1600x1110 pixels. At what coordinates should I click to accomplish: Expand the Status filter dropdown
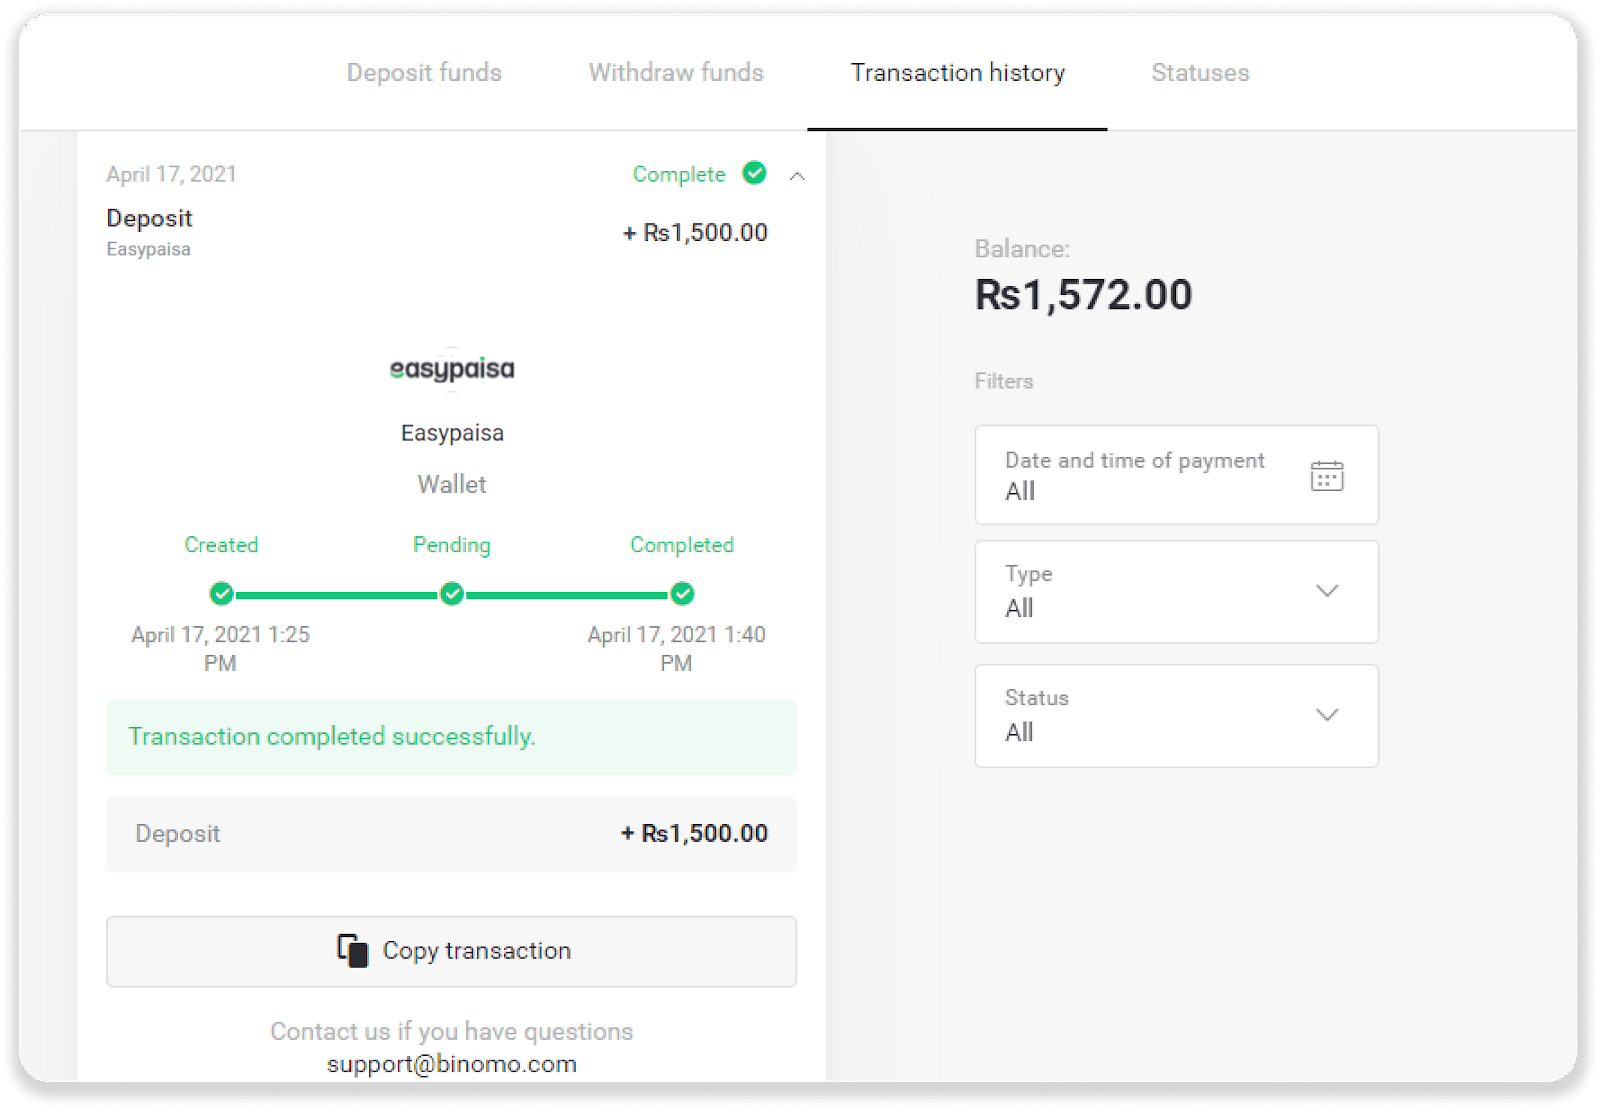1326,715
